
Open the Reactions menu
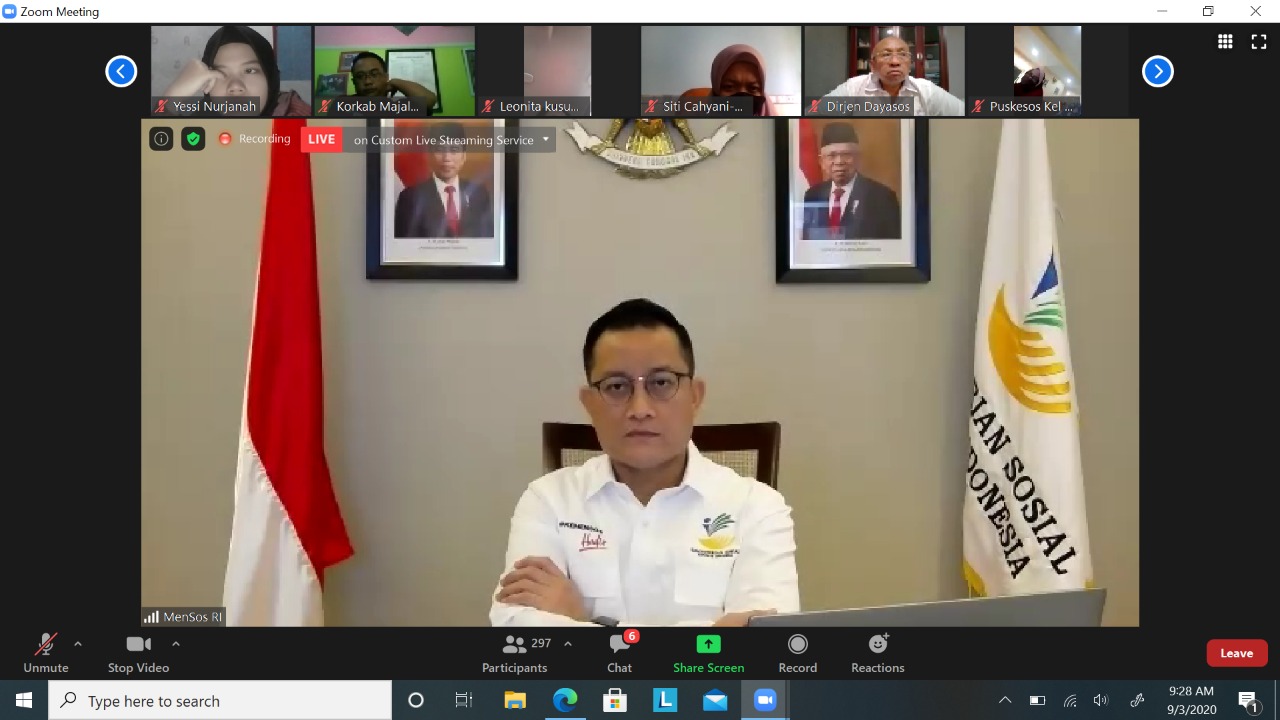coord(877,650)
